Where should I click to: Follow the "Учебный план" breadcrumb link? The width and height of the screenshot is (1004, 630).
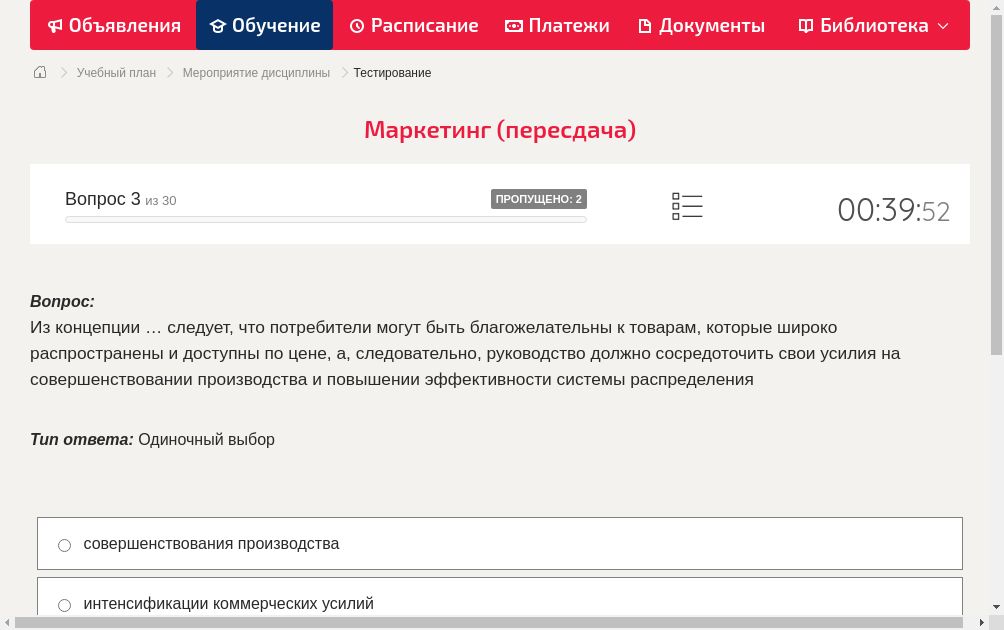pyautogui.click(x=117, y=72)
